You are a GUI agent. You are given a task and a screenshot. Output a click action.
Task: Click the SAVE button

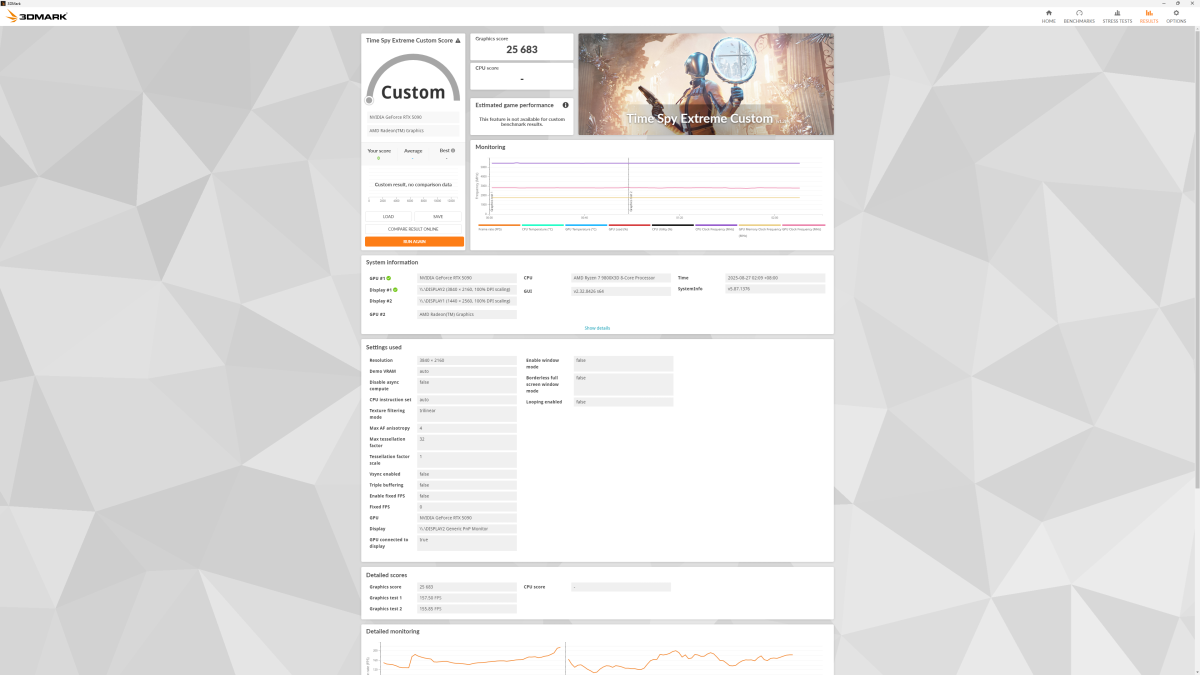438,216
